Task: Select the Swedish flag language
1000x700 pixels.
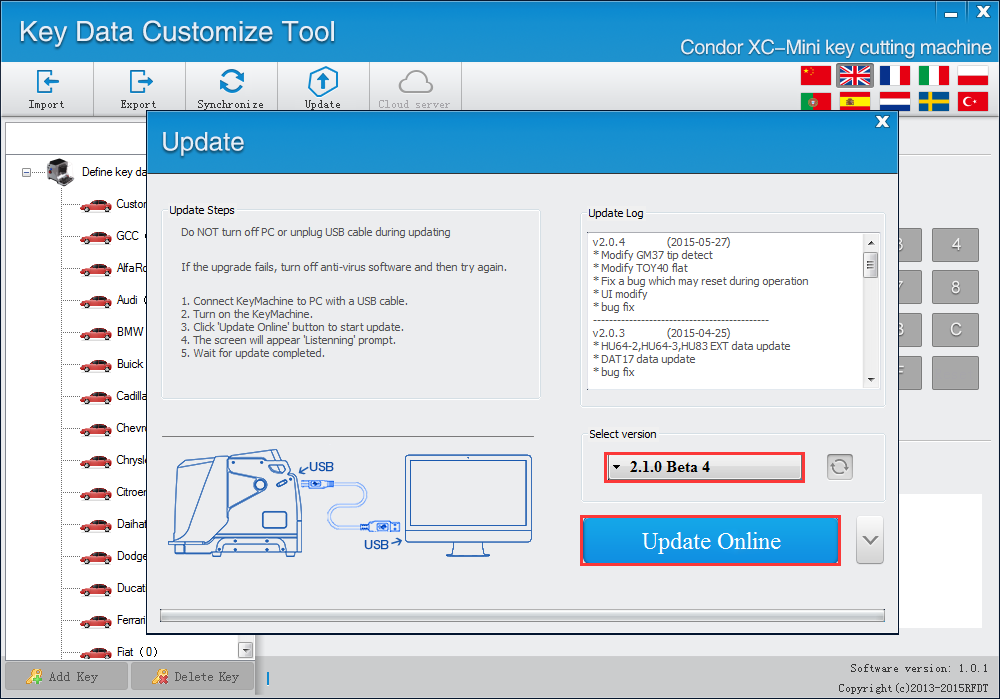Action: [934, 101]
